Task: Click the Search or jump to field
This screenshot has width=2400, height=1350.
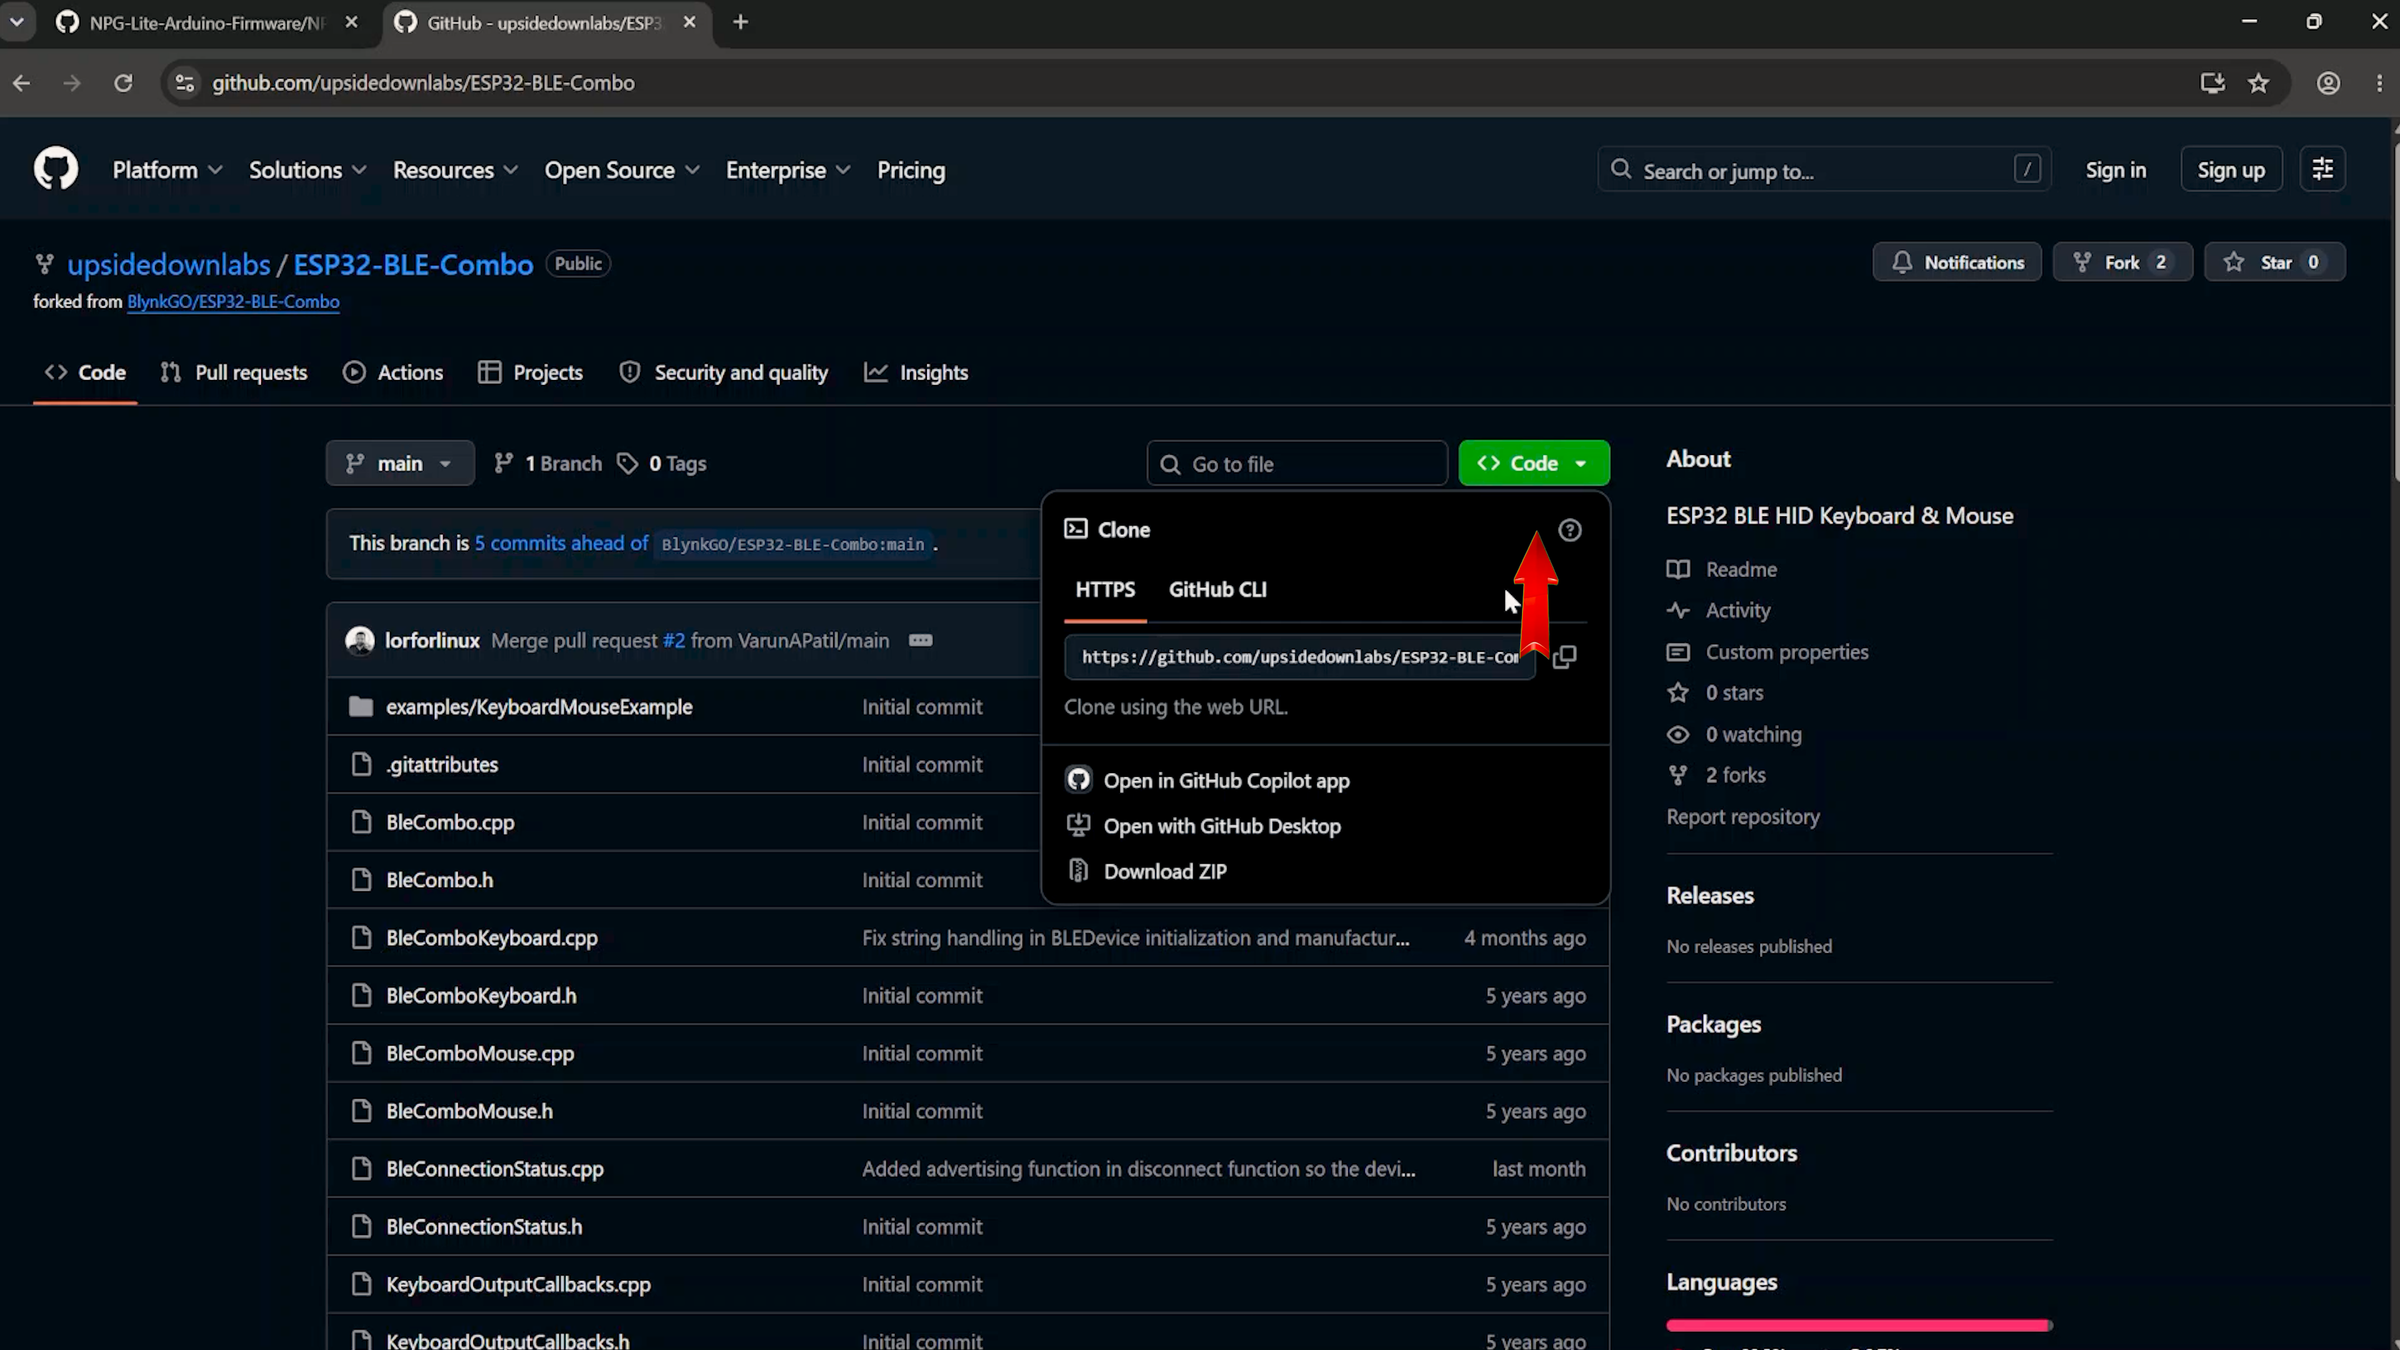Action: tap(1824, 170)
